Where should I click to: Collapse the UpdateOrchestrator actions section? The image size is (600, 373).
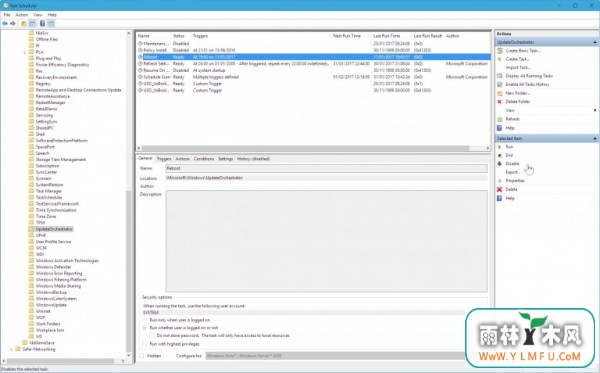(595, 42)
